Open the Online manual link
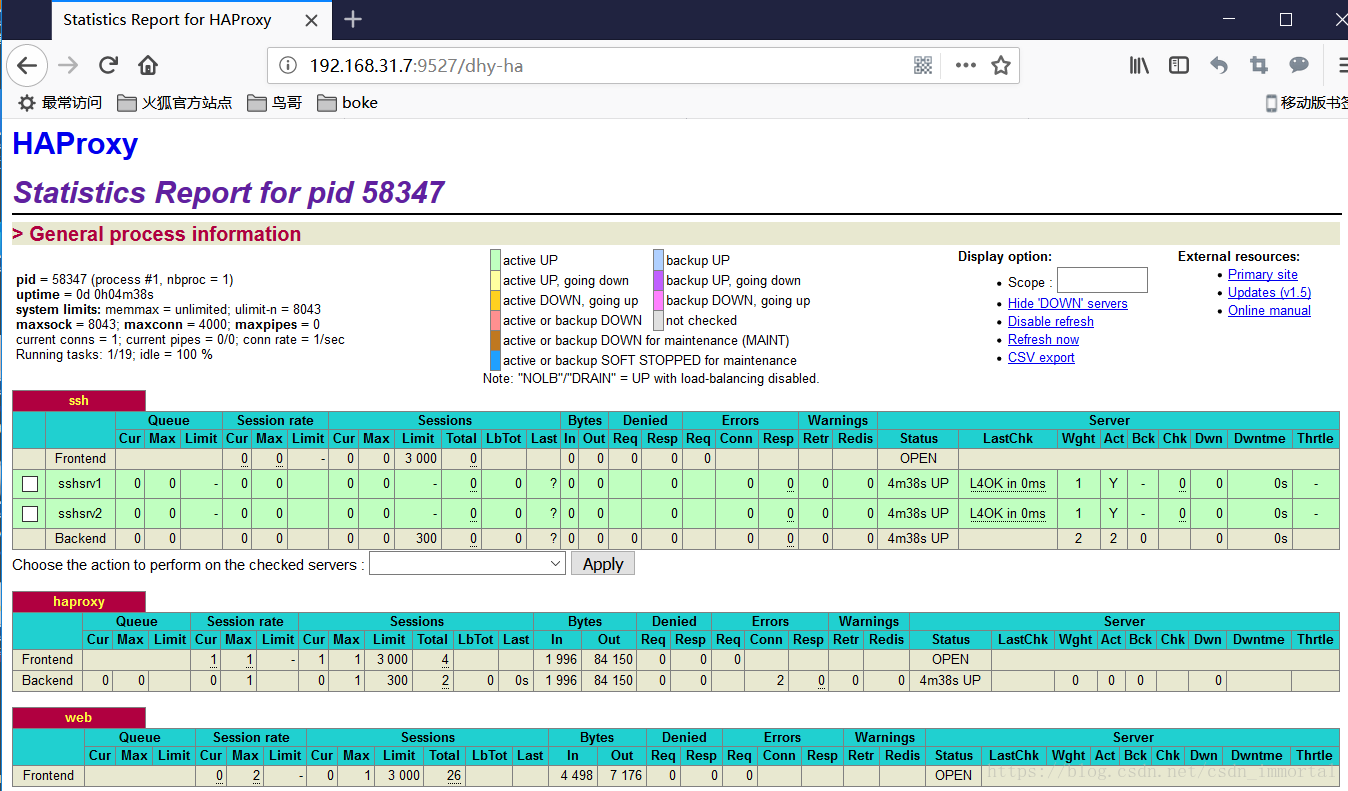The height and width of the screenshot is (791, 1348). pyautogui.click(x=1269, y=311)
